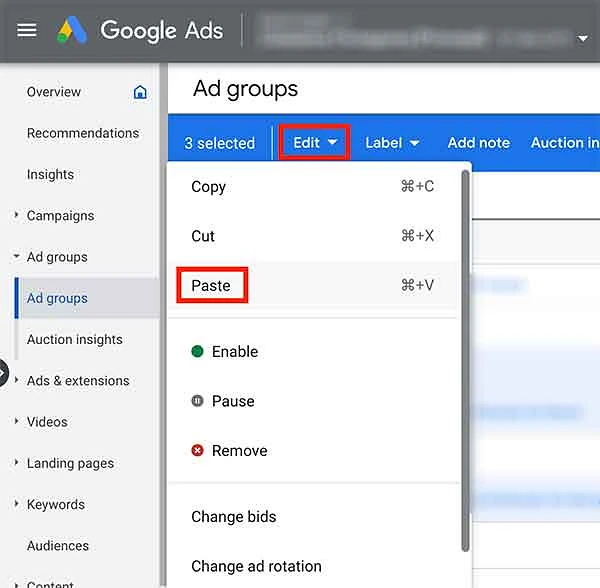Expand Ads & extensions section arrow
Screen dimensions: 600x588
(16, 380)
